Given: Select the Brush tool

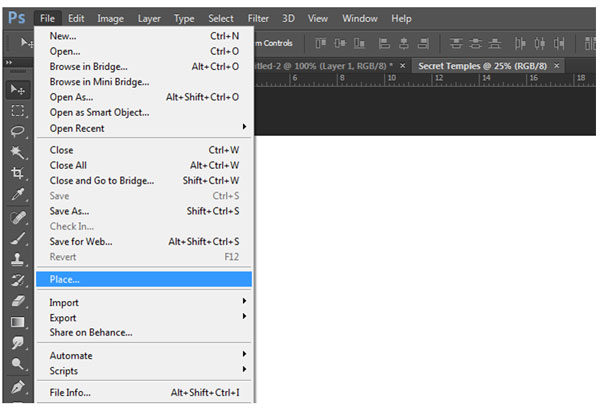Looking at the screenshot, I should coord(18,238).
